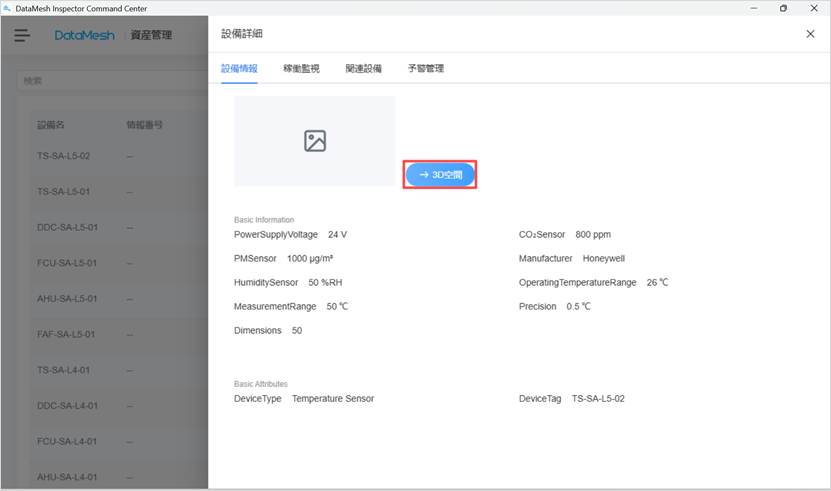
Task: Open the hamburger menu icon
Action: pyautogui.click(x=22, y=35)
